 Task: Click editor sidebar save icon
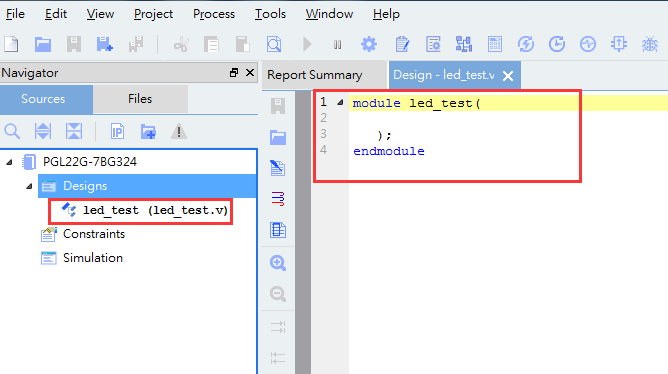(278, 106)
